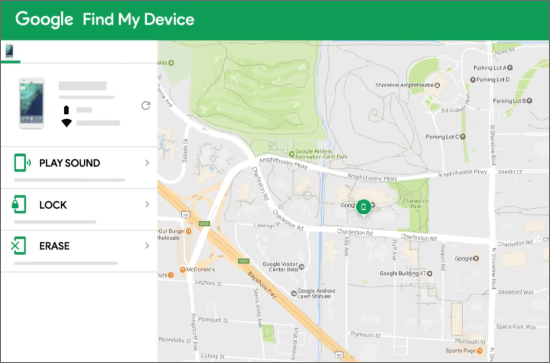Screen dimensions: 550x363
Task: Click the Google Visitor Center Beta marker
Action: tap(301, 267)
